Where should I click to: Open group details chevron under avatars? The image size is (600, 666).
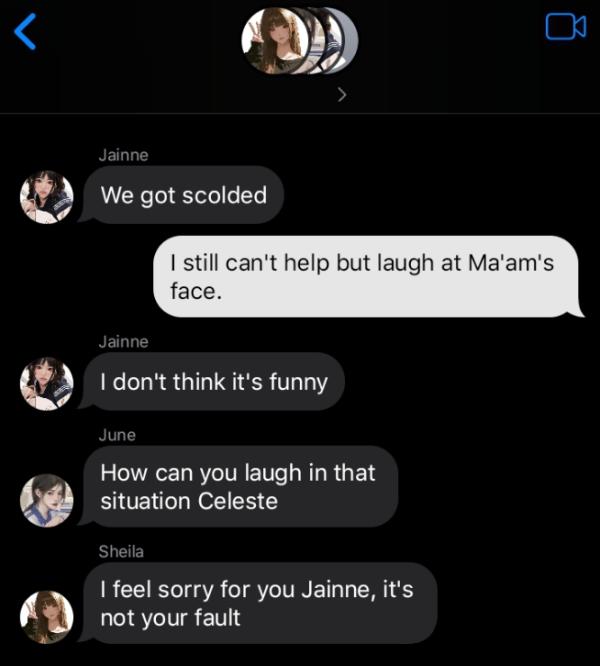click(343, 96)
